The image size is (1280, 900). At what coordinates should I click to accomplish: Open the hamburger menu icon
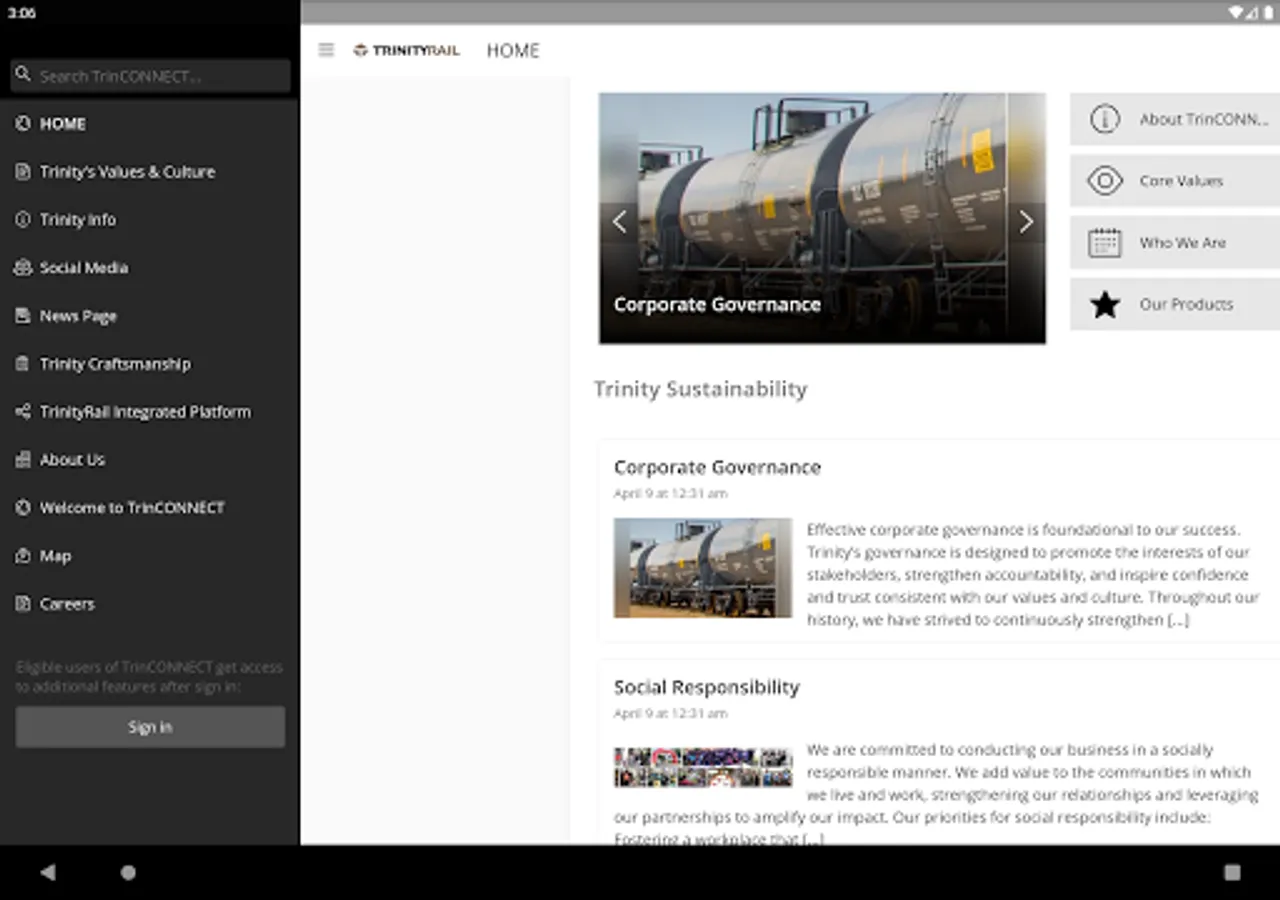tap(326, 50)
